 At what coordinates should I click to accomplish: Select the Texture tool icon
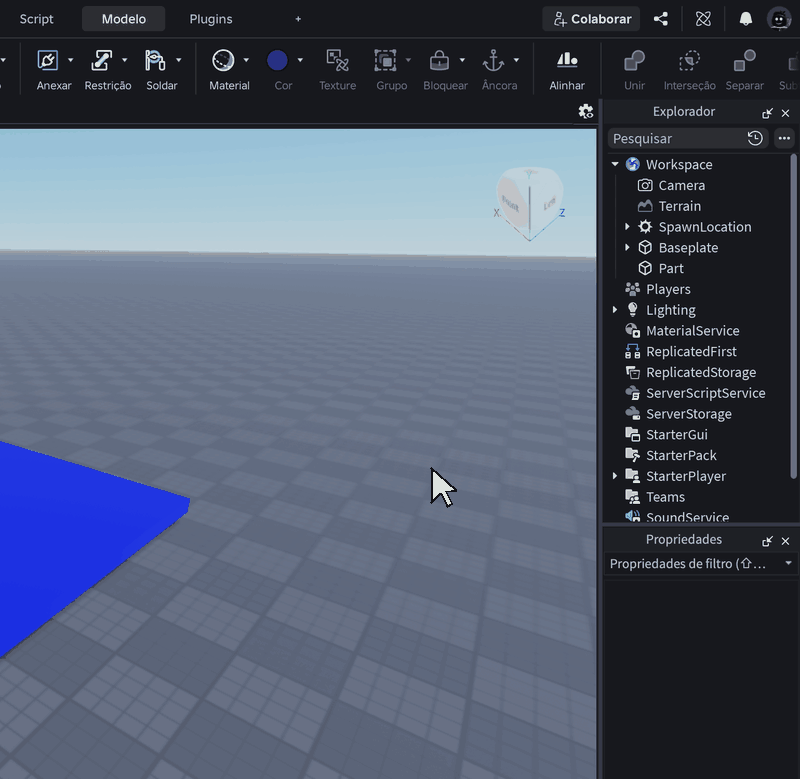pyautogui.click(x=337, y=60)
